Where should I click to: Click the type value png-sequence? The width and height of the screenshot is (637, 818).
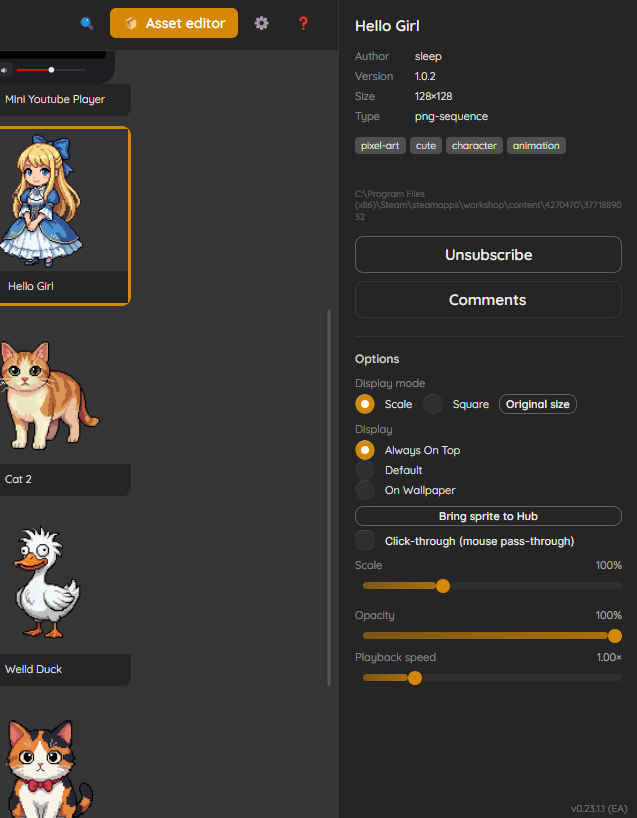[x=451, y=116]
